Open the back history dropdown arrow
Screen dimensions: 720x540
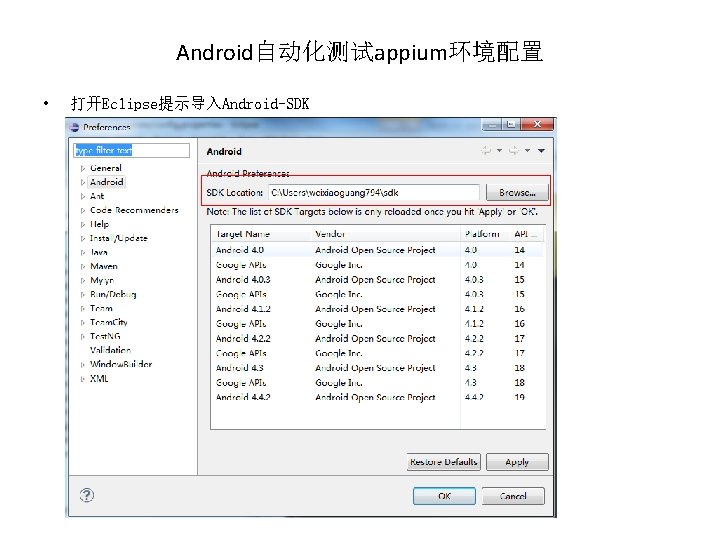pos(500,151)
